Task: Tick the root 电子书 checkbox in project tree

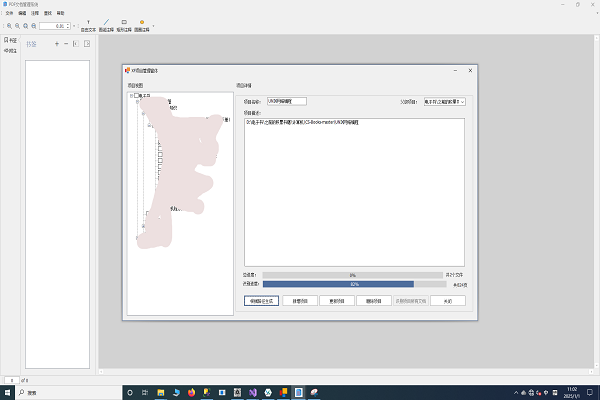Action: tap(136, 96)
